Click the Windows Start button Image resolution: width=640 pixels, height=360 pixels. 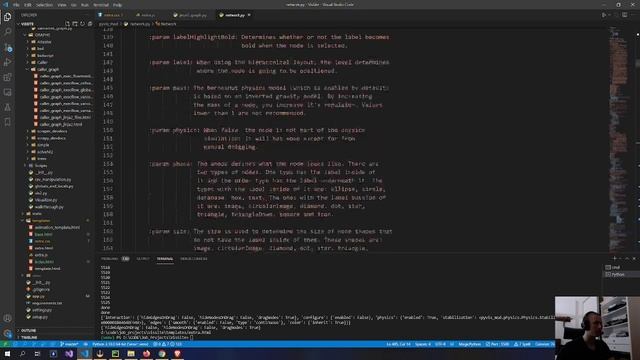pos(7,353)
